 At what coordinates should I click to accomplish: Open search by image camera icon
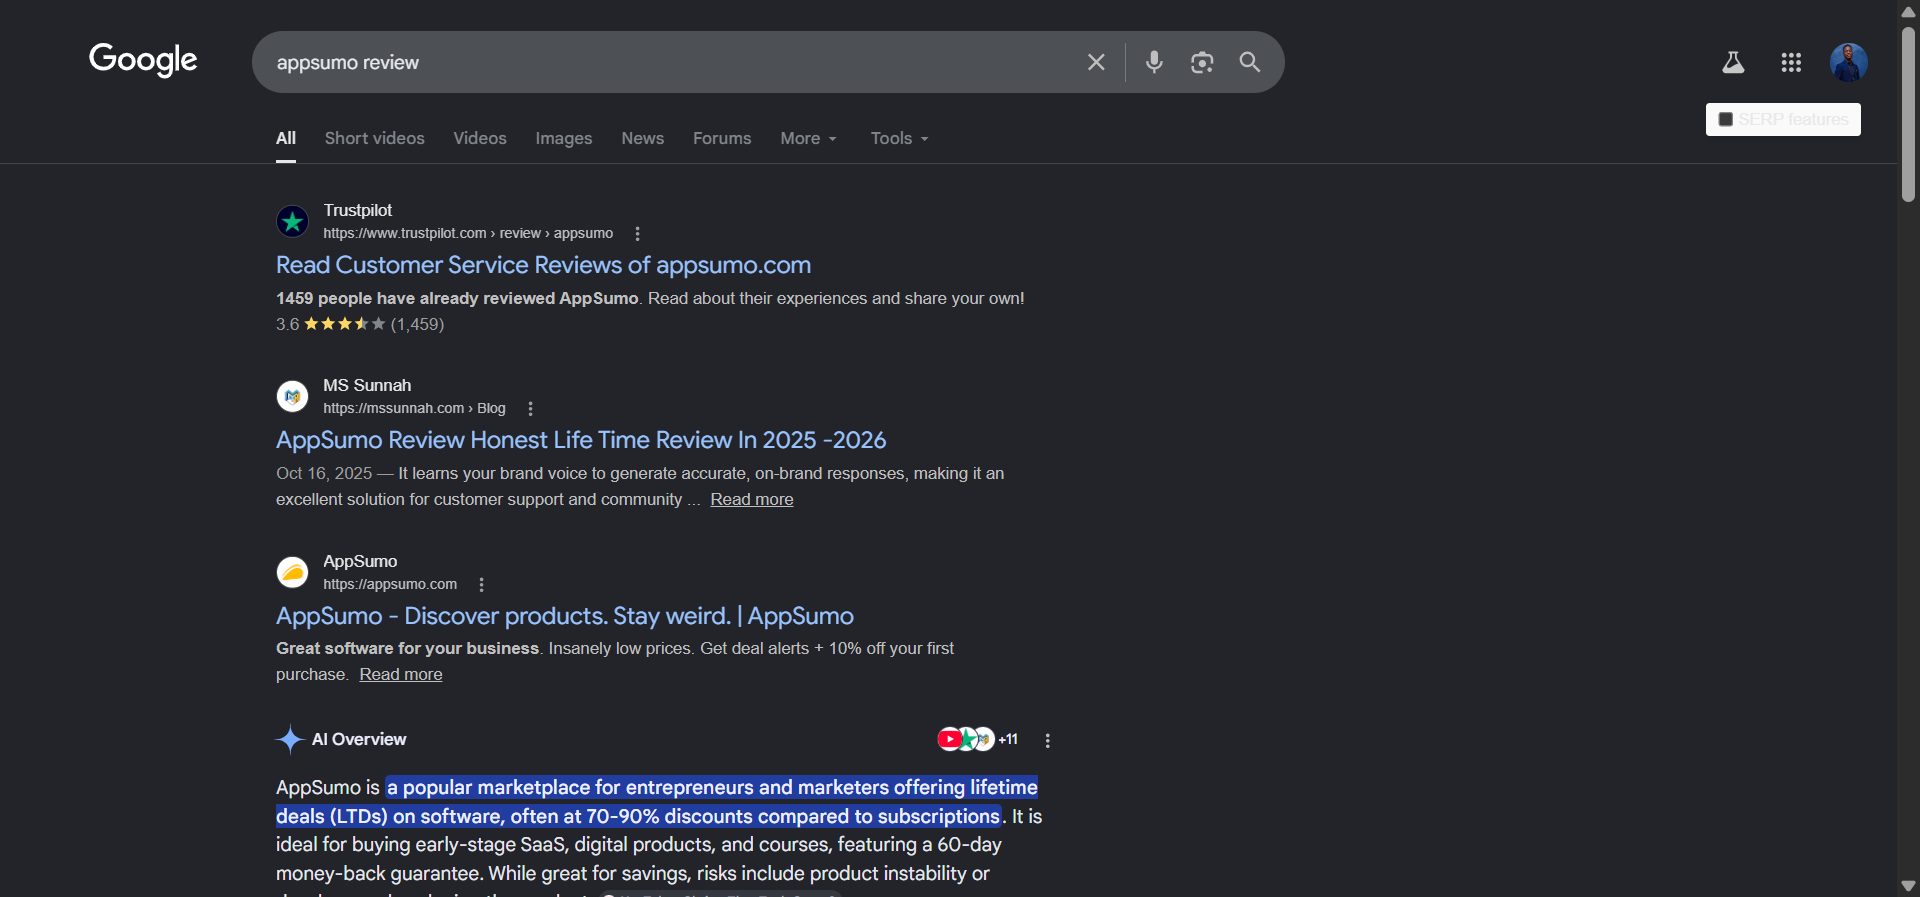pyautogui.click(x=1202, y=62)
